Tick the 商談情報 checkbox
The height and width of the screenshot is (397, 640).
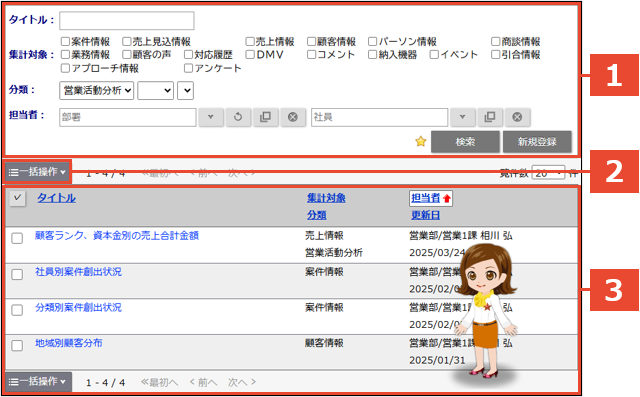[496, 41]
